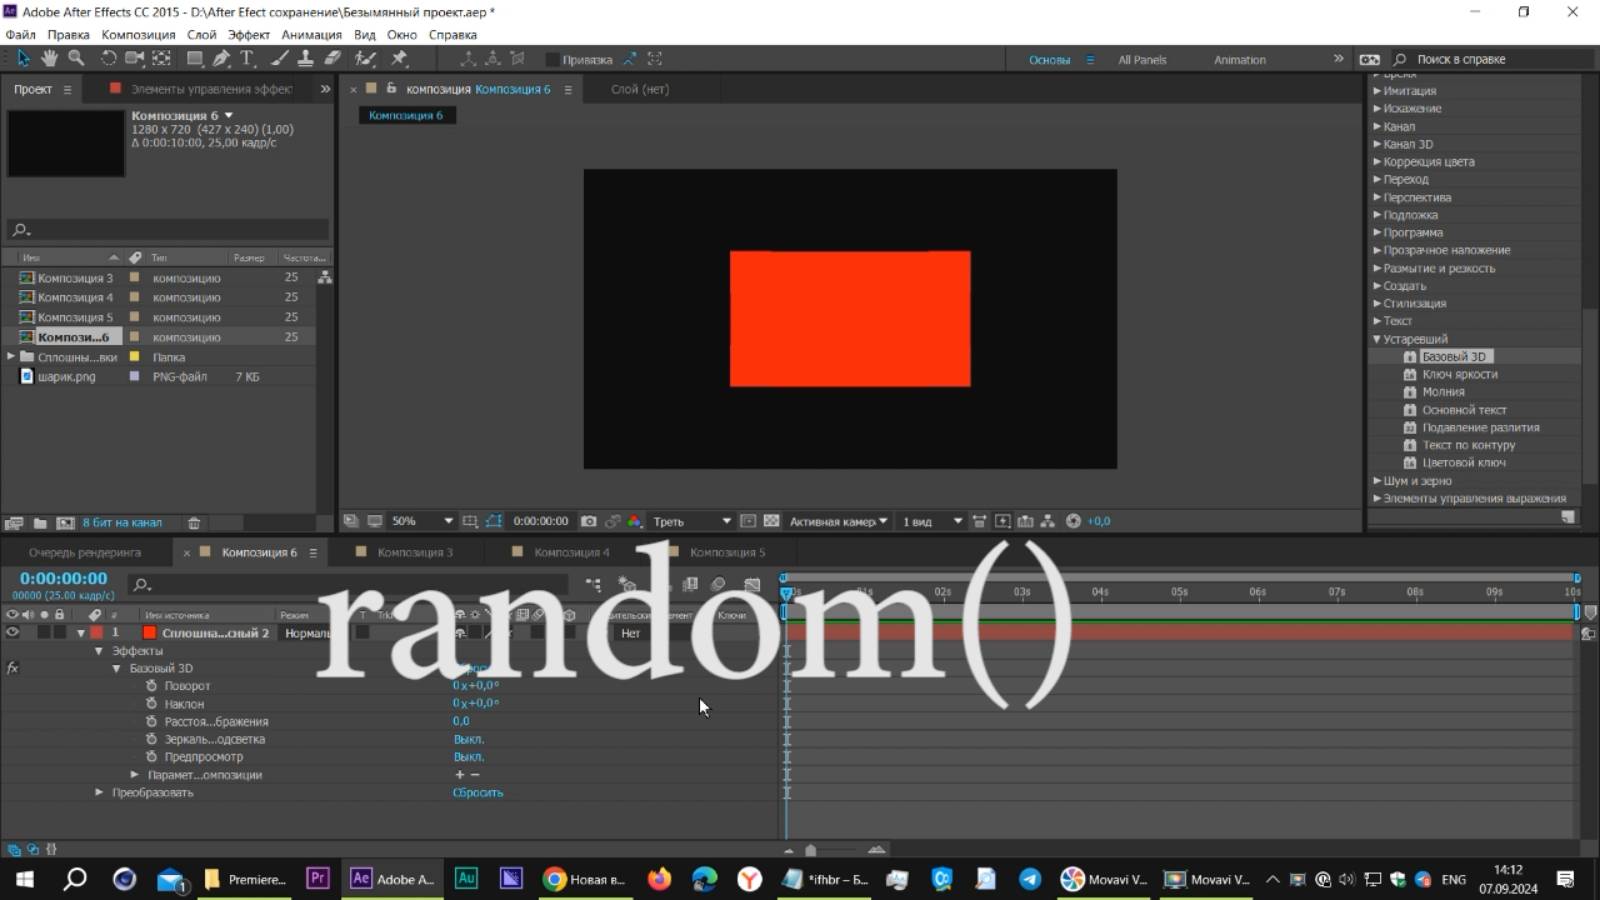Screen dimensions: 1600x900
Task: Toggle stopwatch for Зеркаль...одсветка property
Action: pyautogui.click(x=151, y=739)
